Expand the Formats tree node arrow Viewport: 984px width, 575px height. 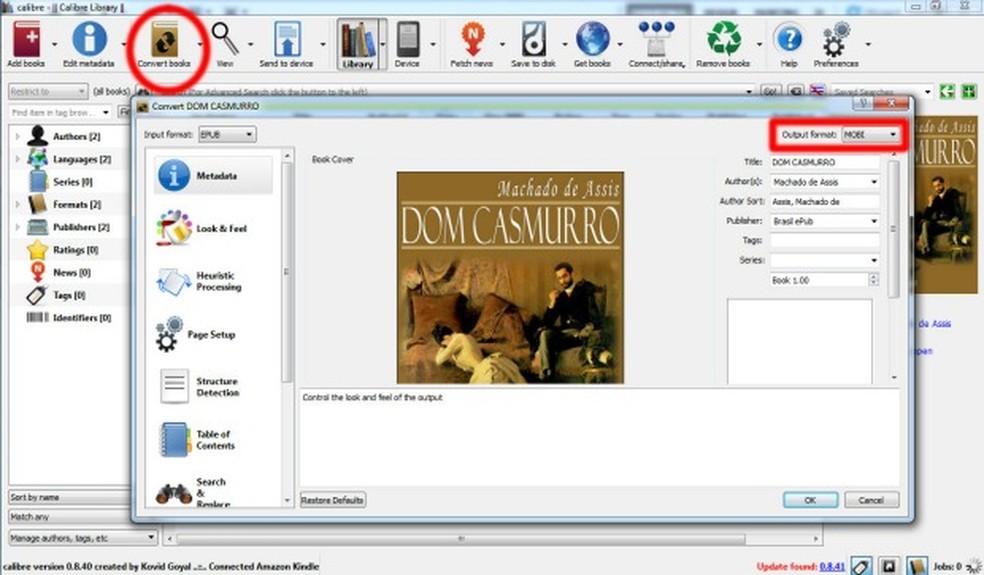pos(18,204)
